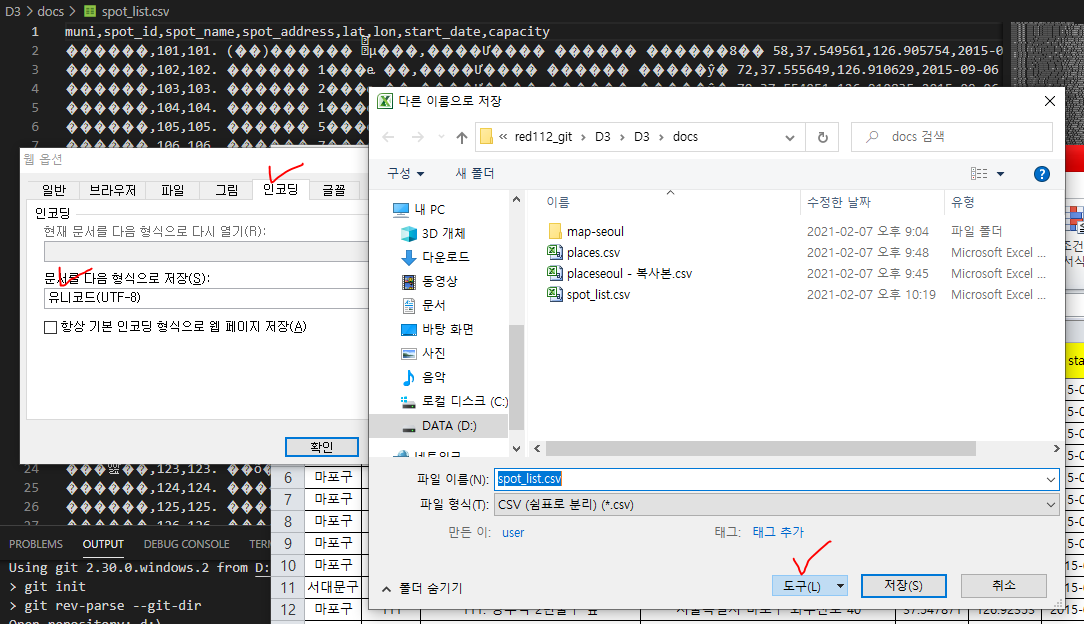Click user author link
Screen dimensions: 1084x624
(513, 533)
